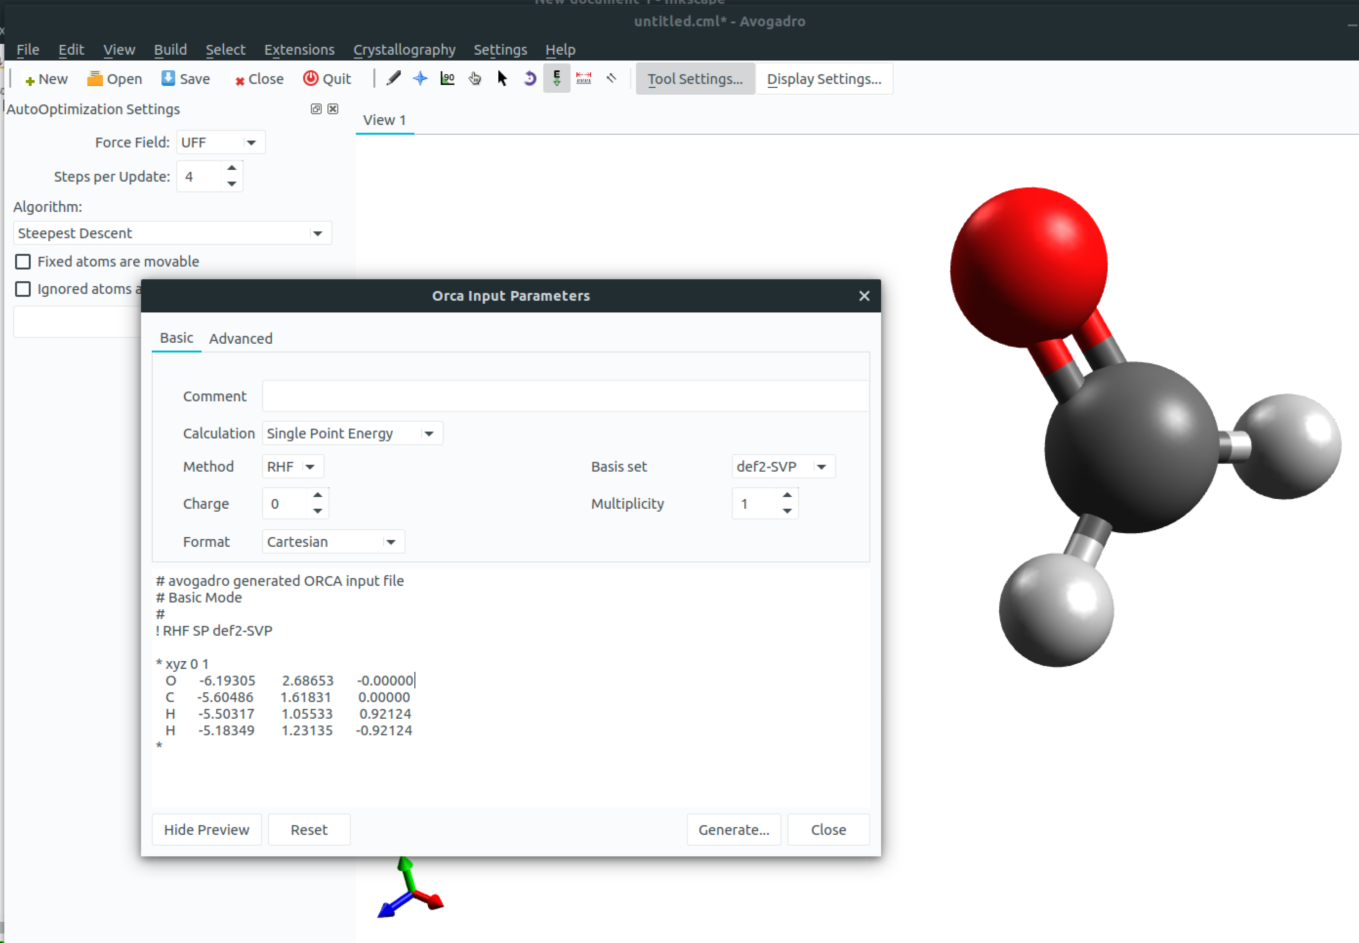Click the Generate... button
Image resolution: width=1359 pixels, height=943 pixels.
tap(733, 830)
